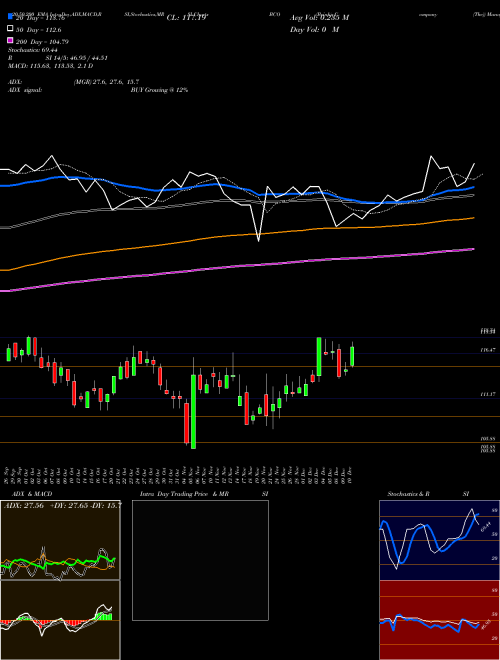Click the ADX line chart thumbnail

click(x=60, y=540)
